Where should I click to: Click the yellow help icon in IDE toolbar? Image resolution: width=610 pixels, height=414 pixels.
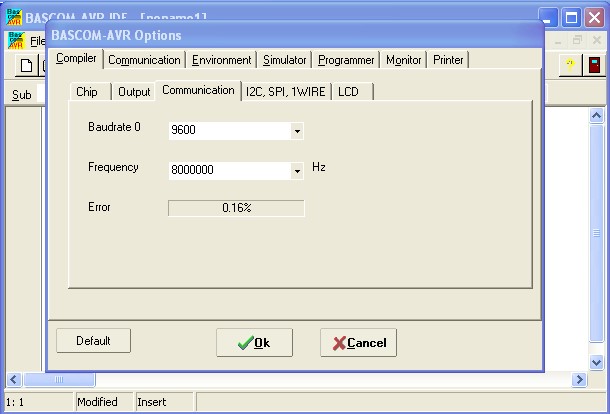coord(570,65)
